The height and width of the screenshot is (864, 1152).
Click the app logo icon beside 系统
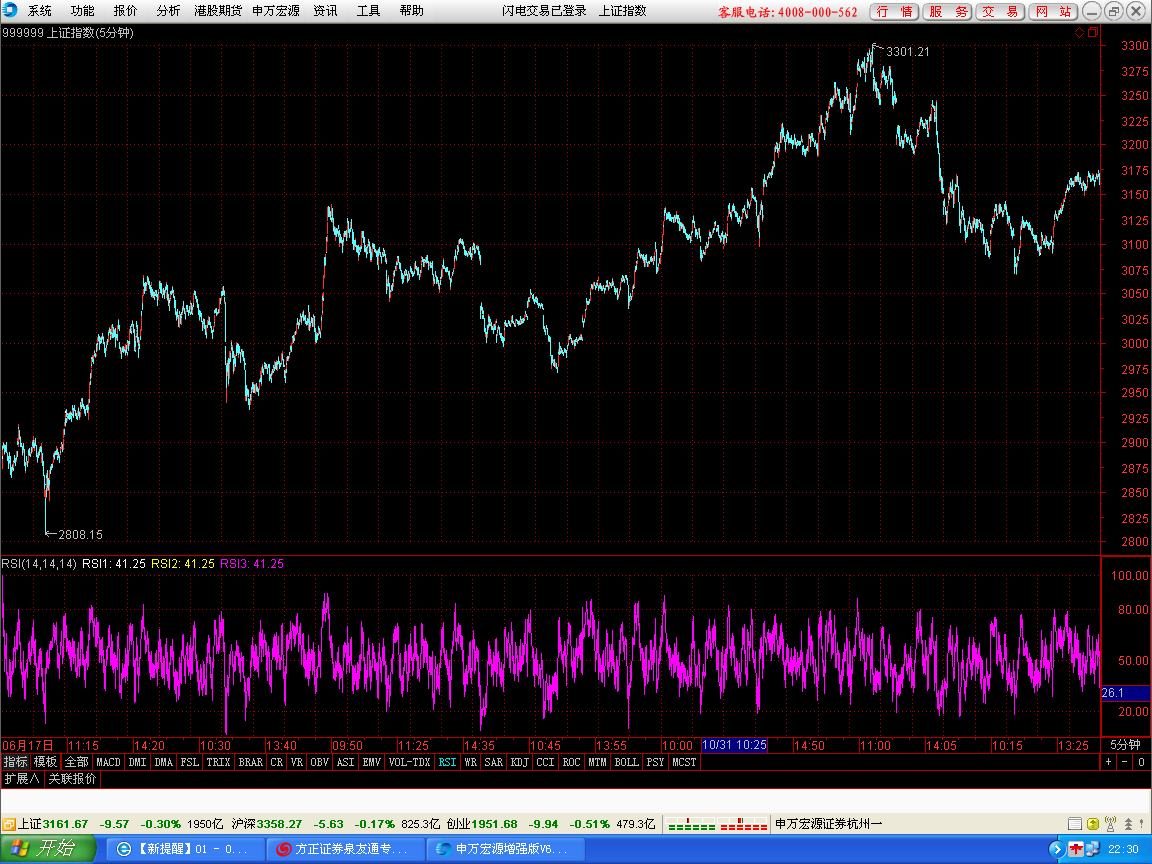tap(10, 10)
